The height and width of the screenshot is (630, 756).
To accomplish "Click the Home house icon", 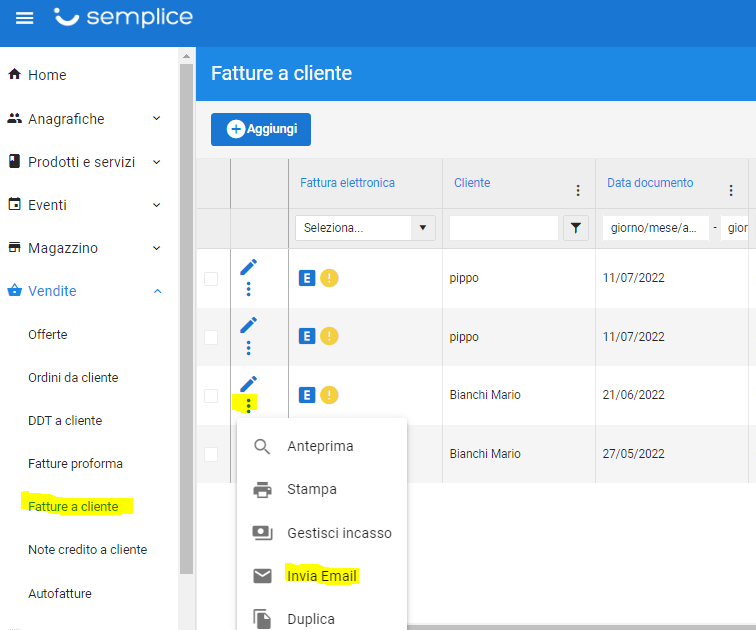I will tap(14, 74).
